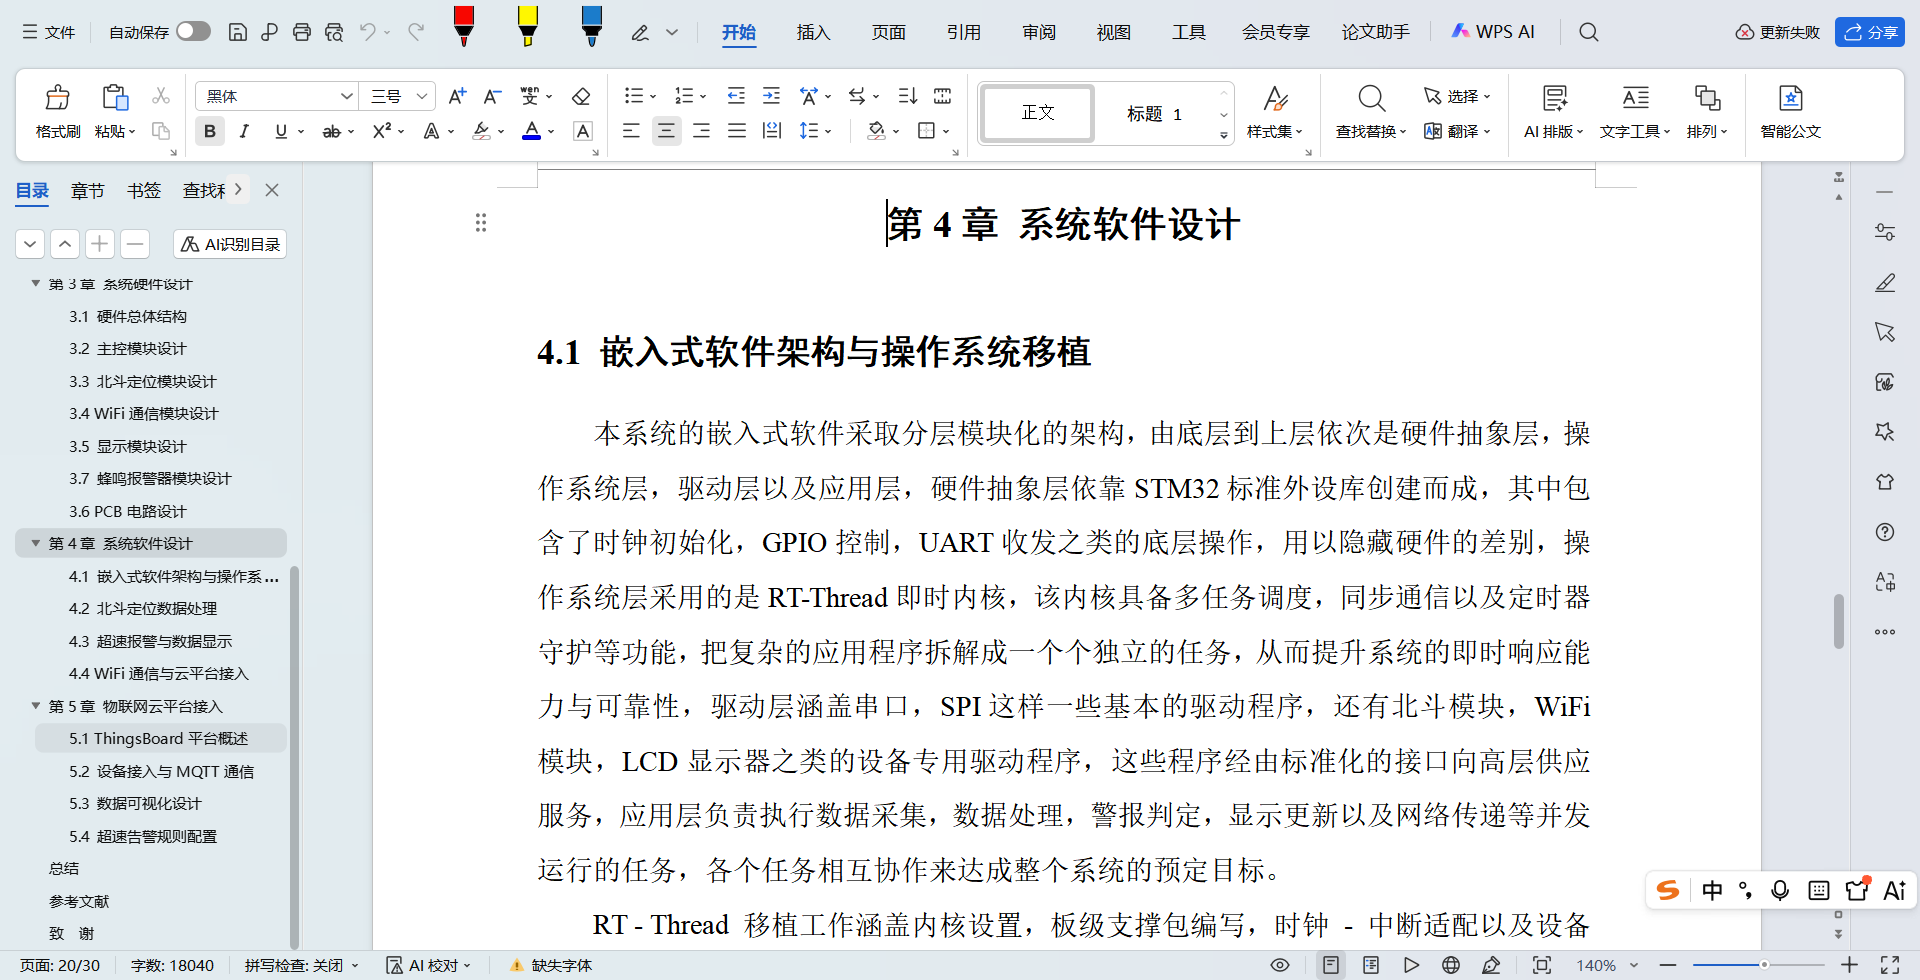1920x980 pixels.
Task: Click the Sort icon in paragraph group
Action: point(907,96)
